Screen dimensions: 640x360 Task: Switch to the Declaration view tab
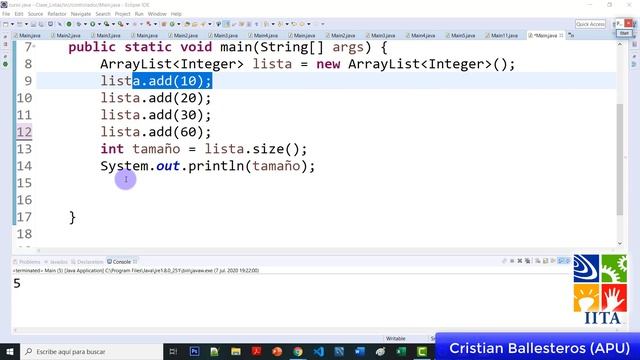[x=87, y=262]
